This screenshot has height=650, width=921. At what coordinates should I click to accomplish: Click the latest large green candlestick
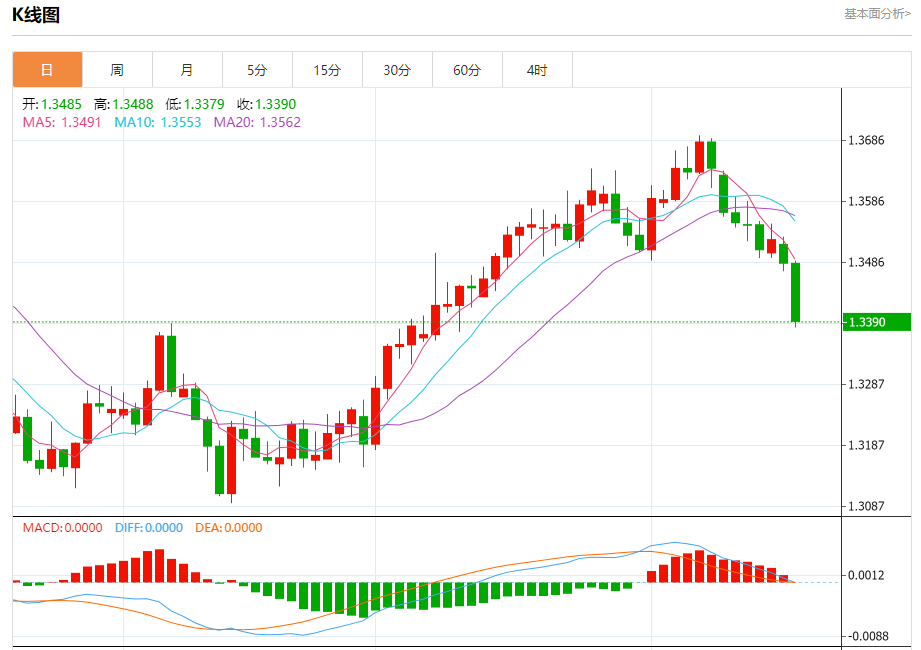click(x=795, y=292)
